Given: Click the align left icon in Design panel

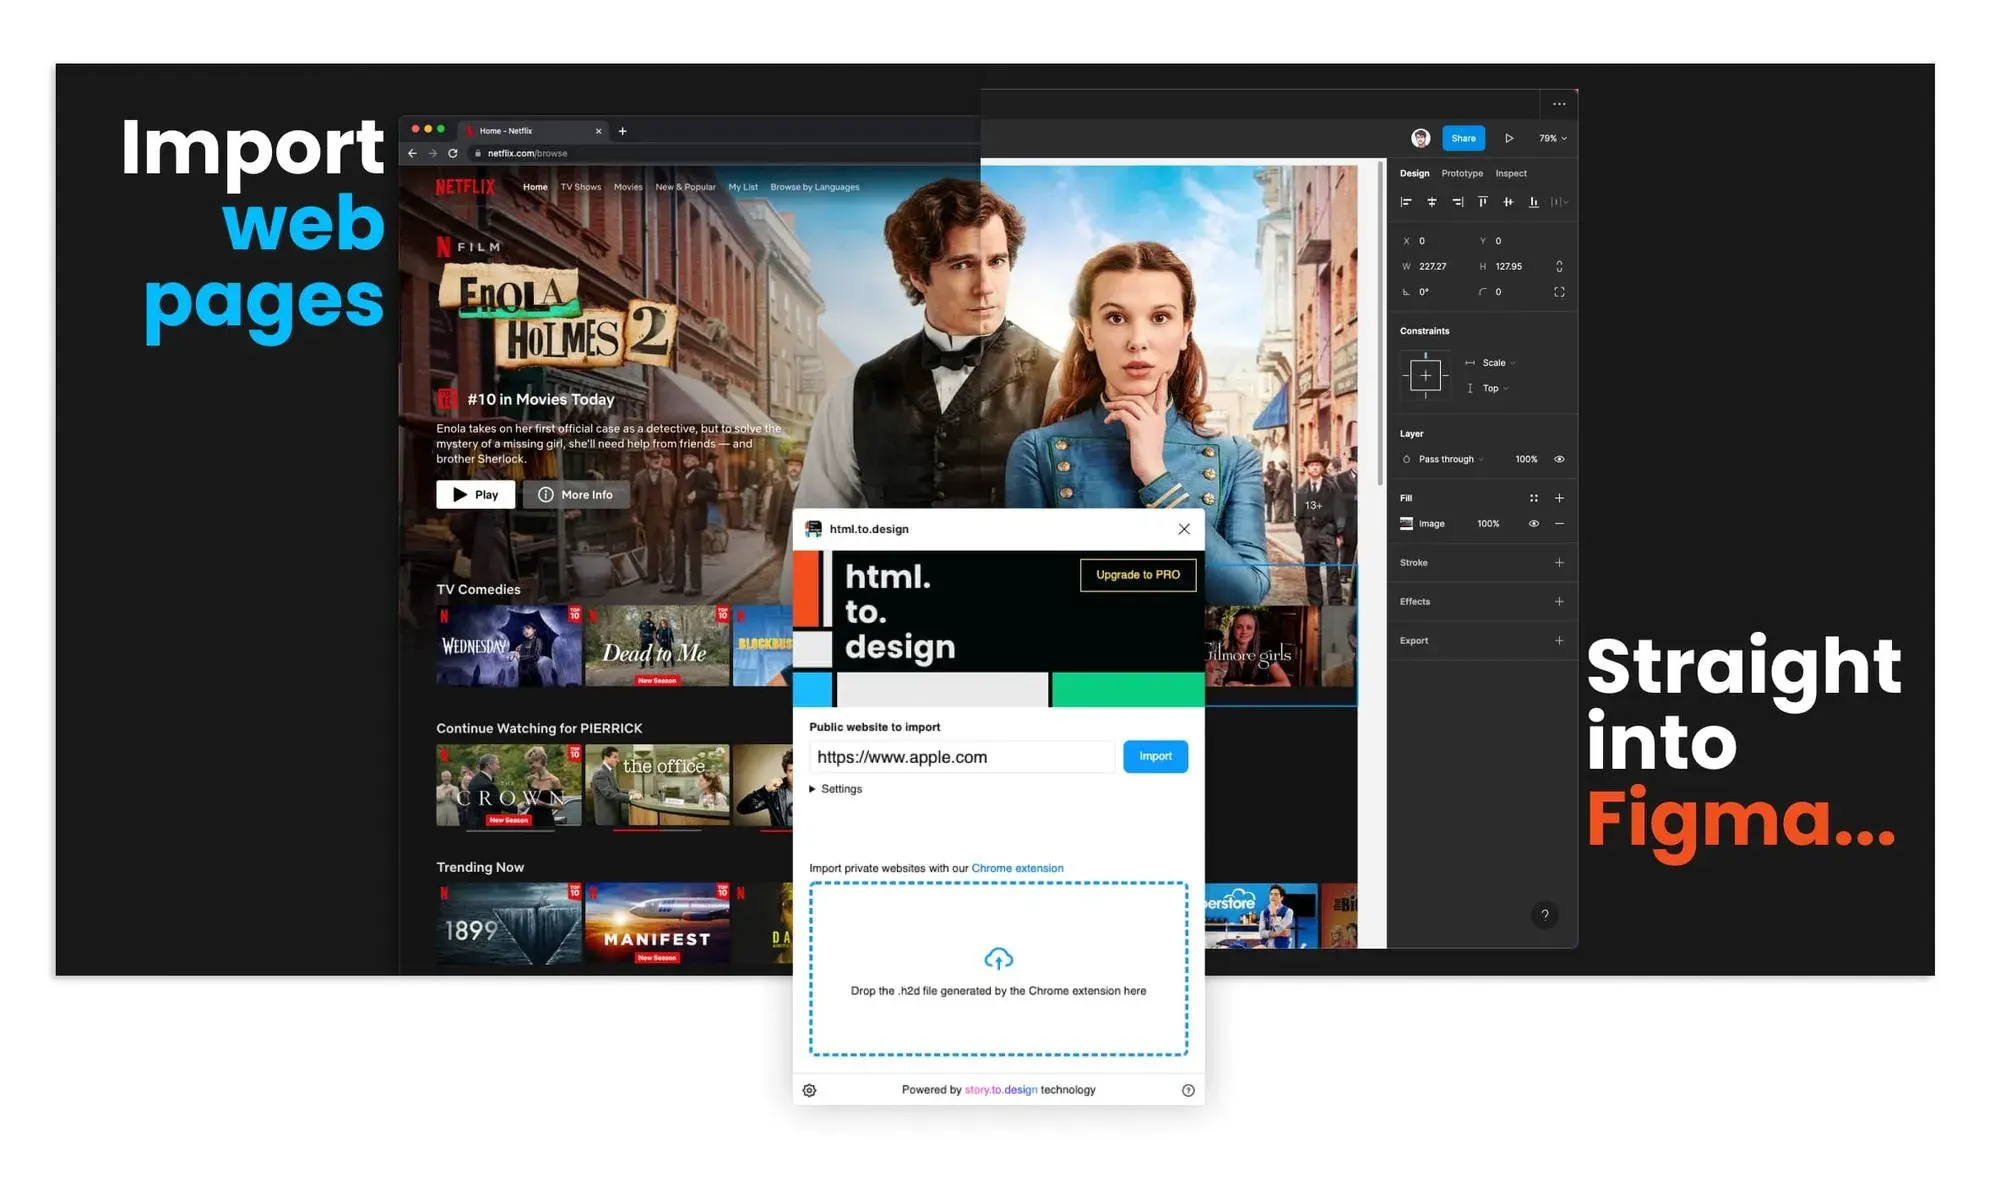Looking at the screenshot, I should coord(1406,202).
